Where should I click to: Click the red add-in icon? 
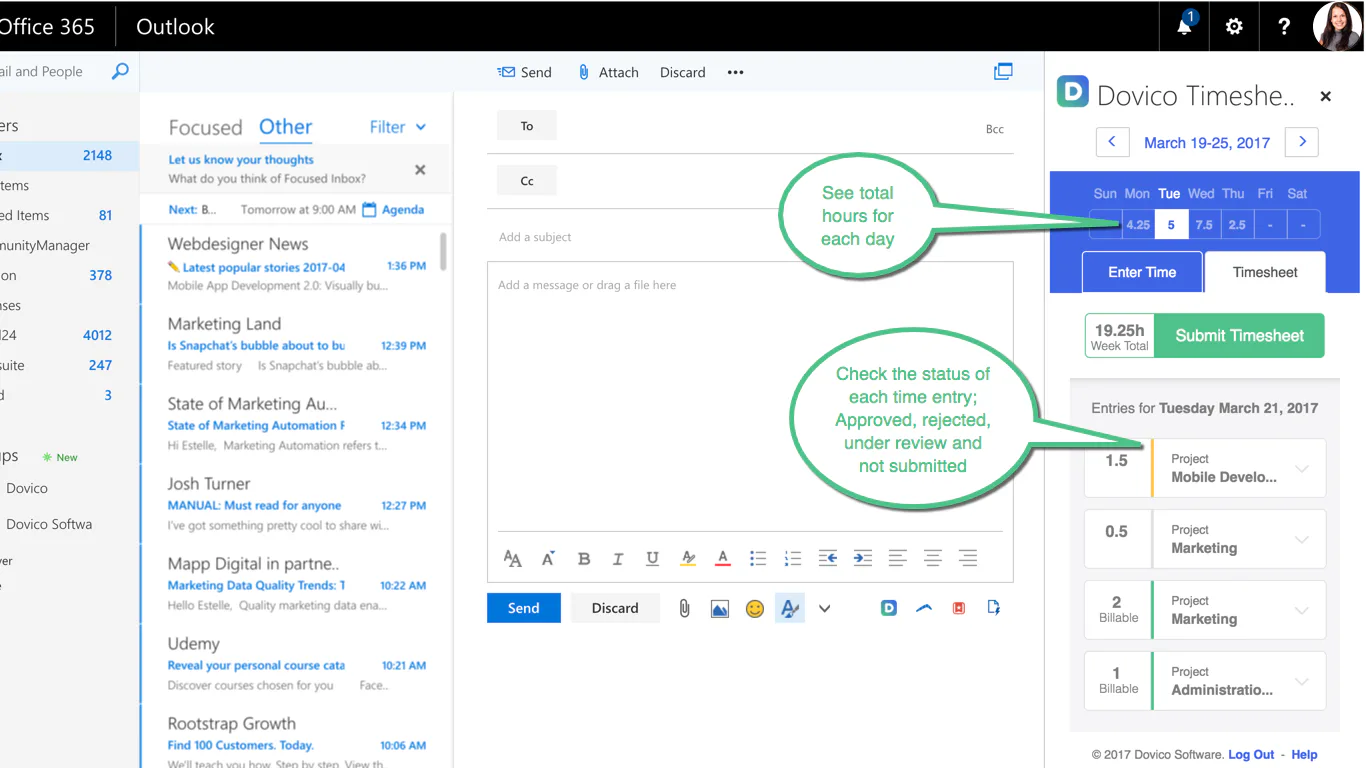tap(959, 607)
